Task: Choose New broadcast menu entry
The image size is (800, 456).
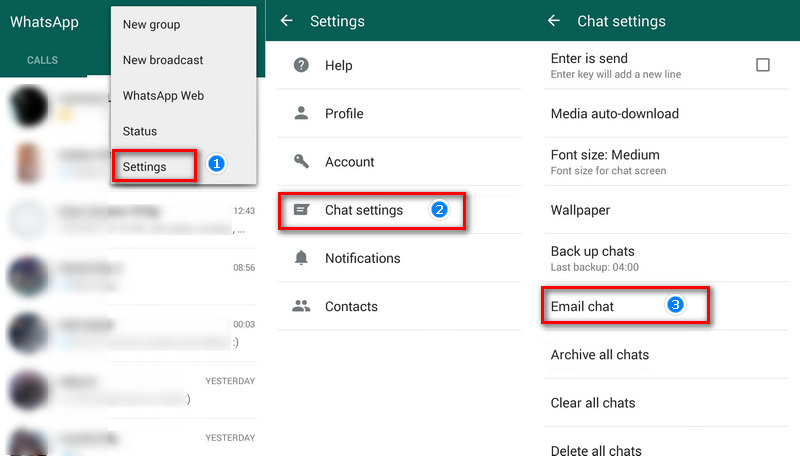Action: coord(162,60)
